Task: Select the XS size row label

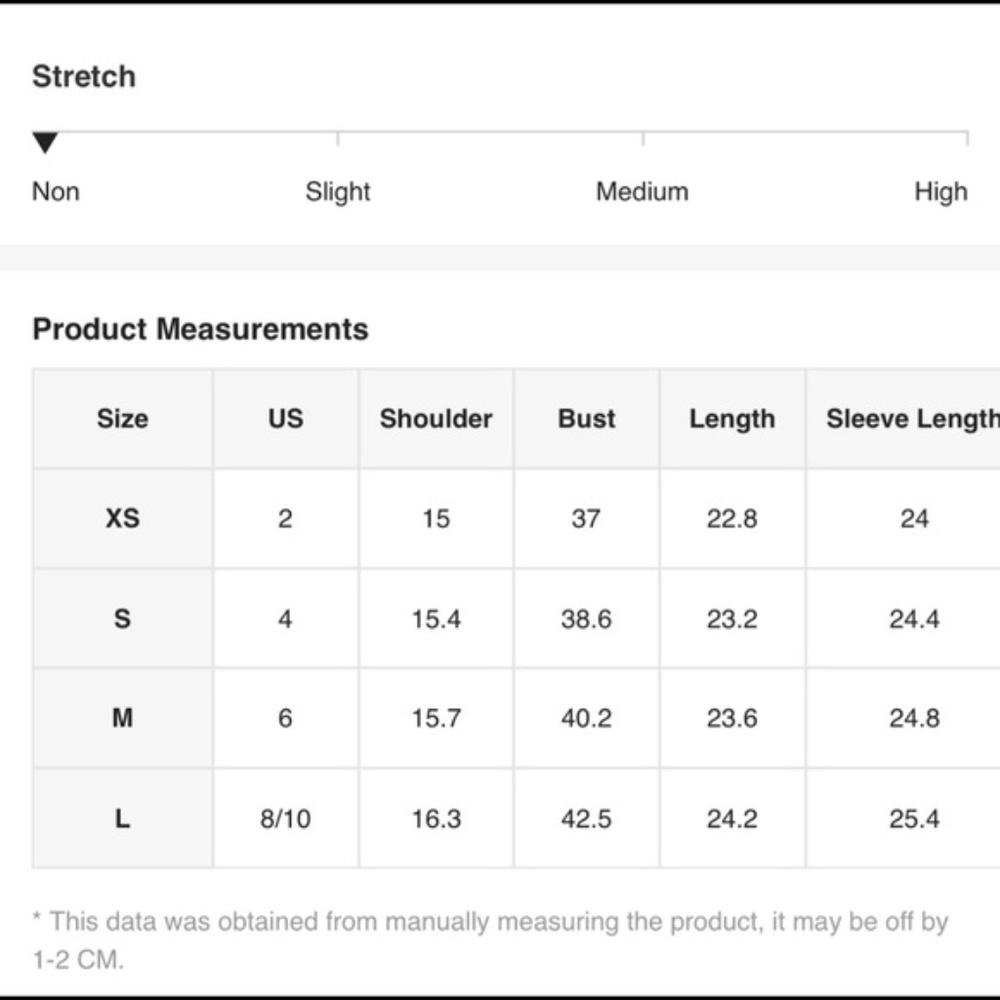Action: tap(122, 518)
